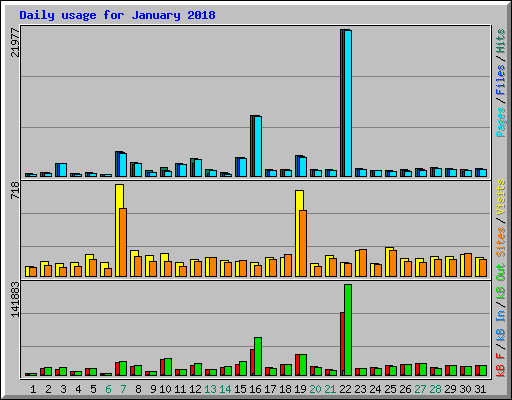512x400 pixels.
Task: Click the orange sites bar for day 7
Action: (x=123, y=242)
